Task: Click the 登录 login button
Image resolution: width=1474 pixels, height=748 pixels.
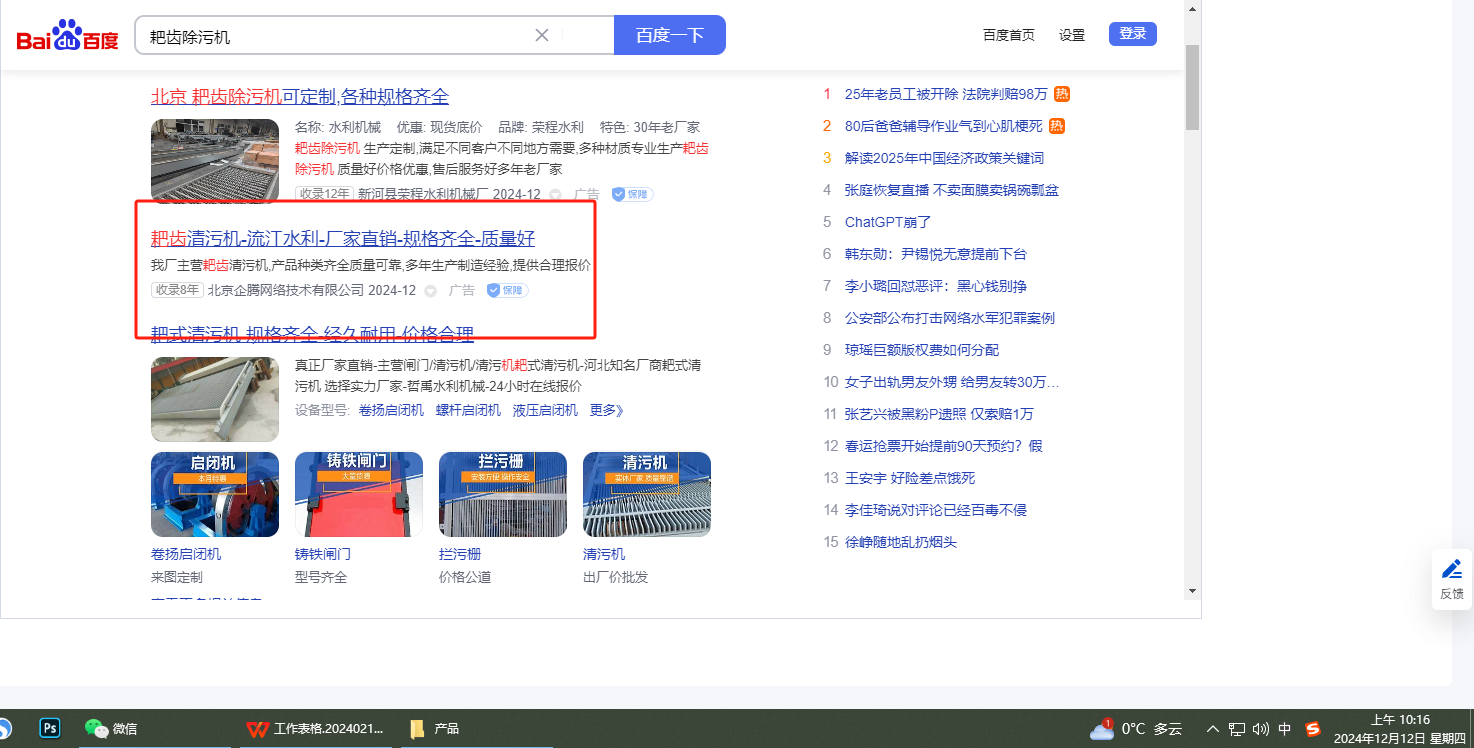Action: [x=1133, y=34]
